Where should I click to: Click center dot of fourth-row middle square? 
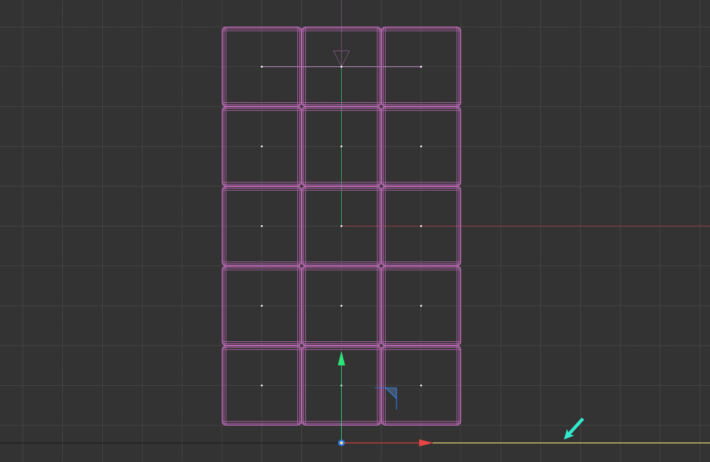coord(341,305)
